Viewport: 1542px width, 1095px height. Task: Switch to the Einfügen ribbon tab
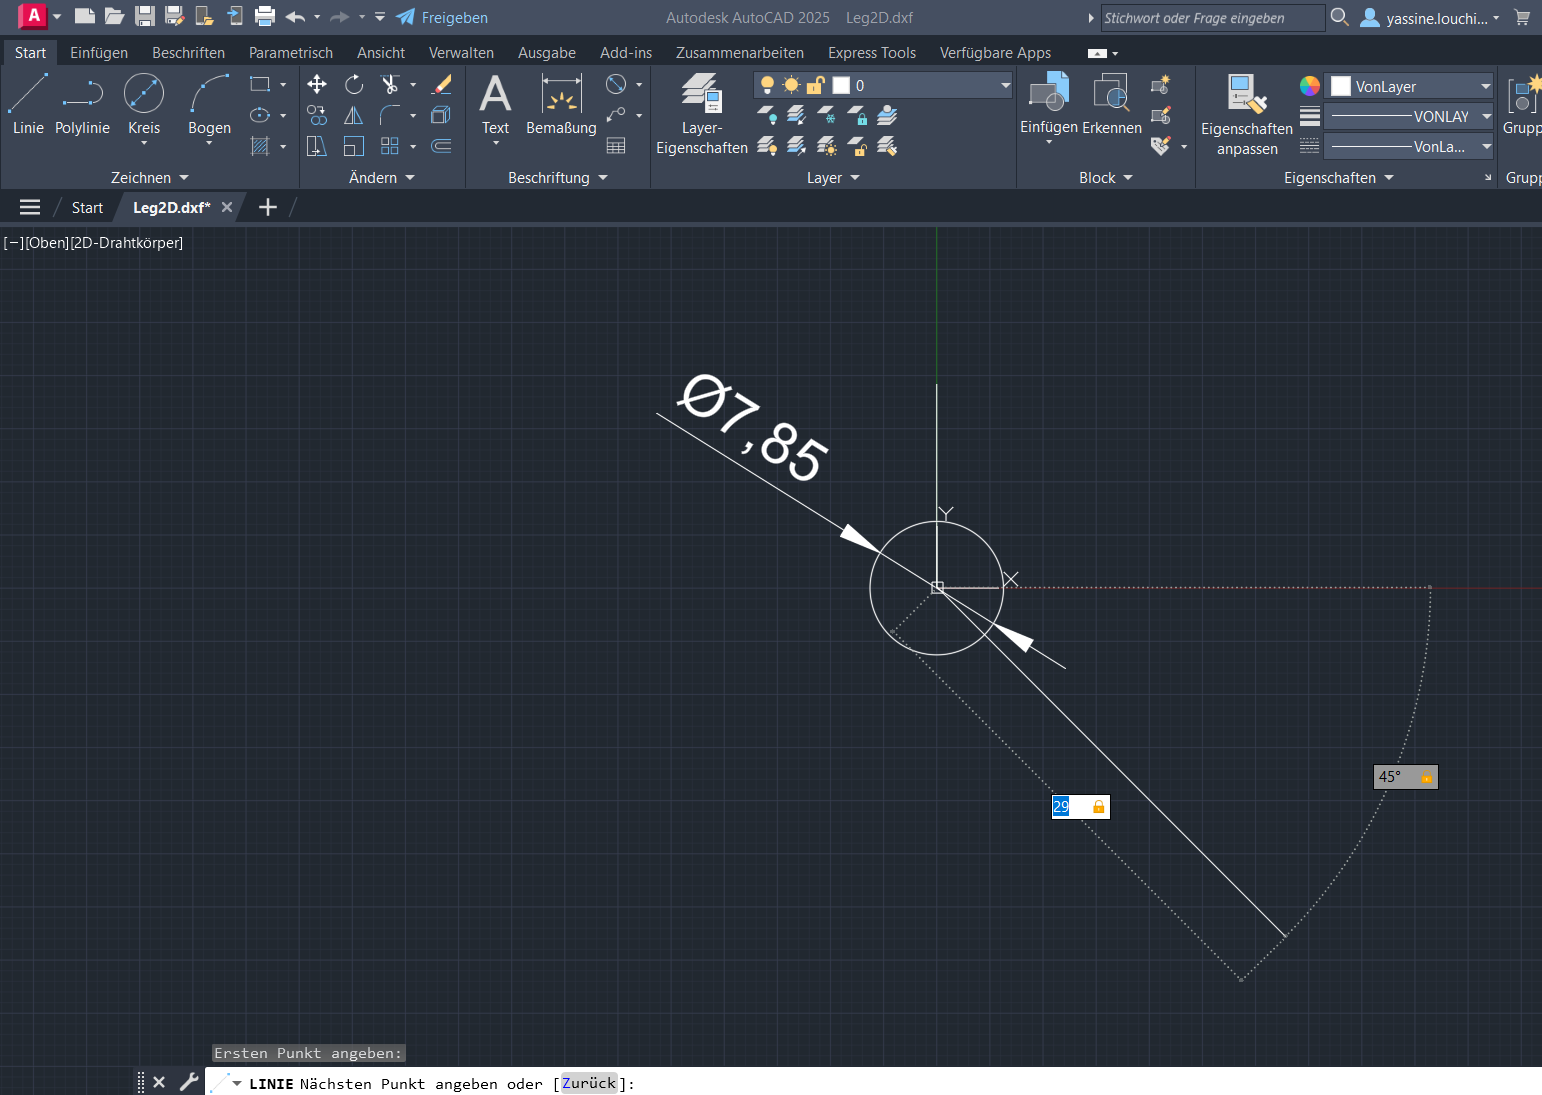point(99,52)
